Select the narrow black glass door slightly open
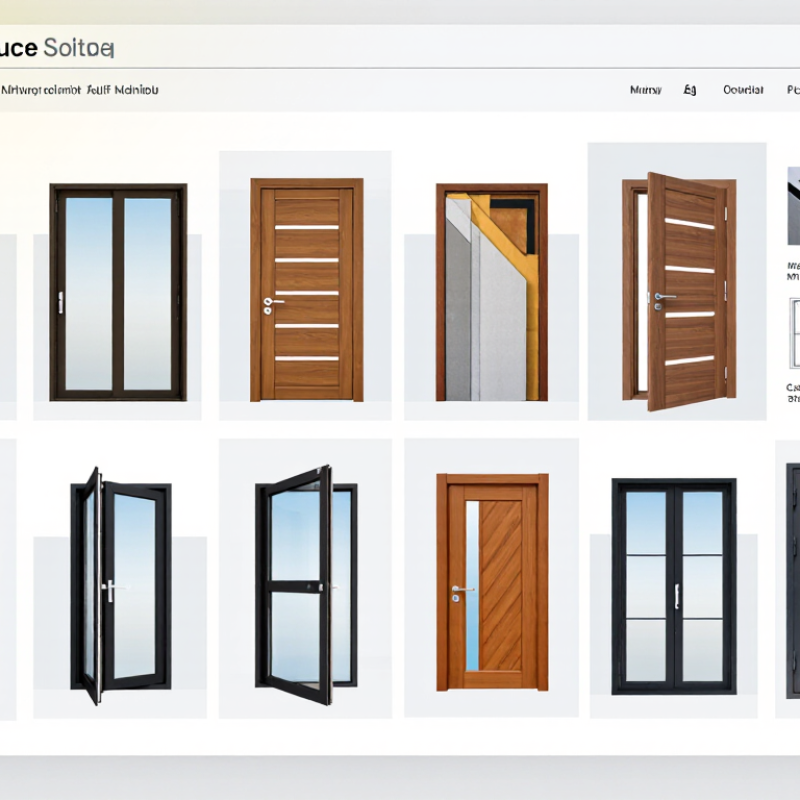The width and height of the screenshot is (800, 800). click(120, 586)
